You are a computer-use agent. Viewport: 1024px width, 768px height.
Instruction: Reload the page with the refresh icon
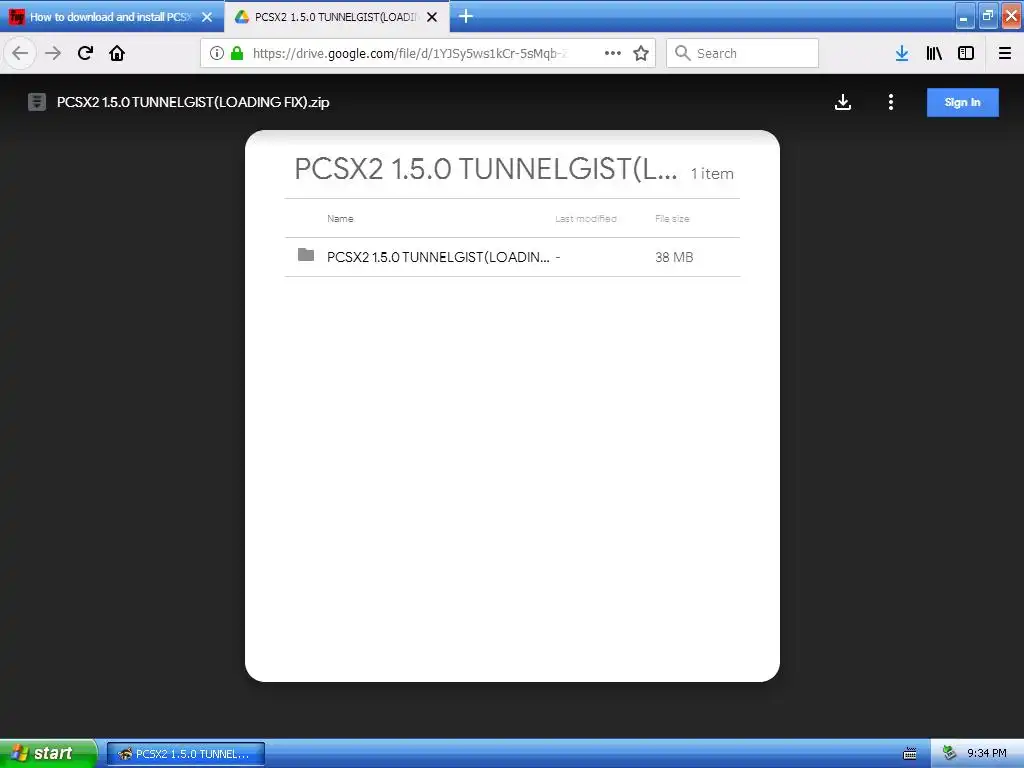pos(85,54)
